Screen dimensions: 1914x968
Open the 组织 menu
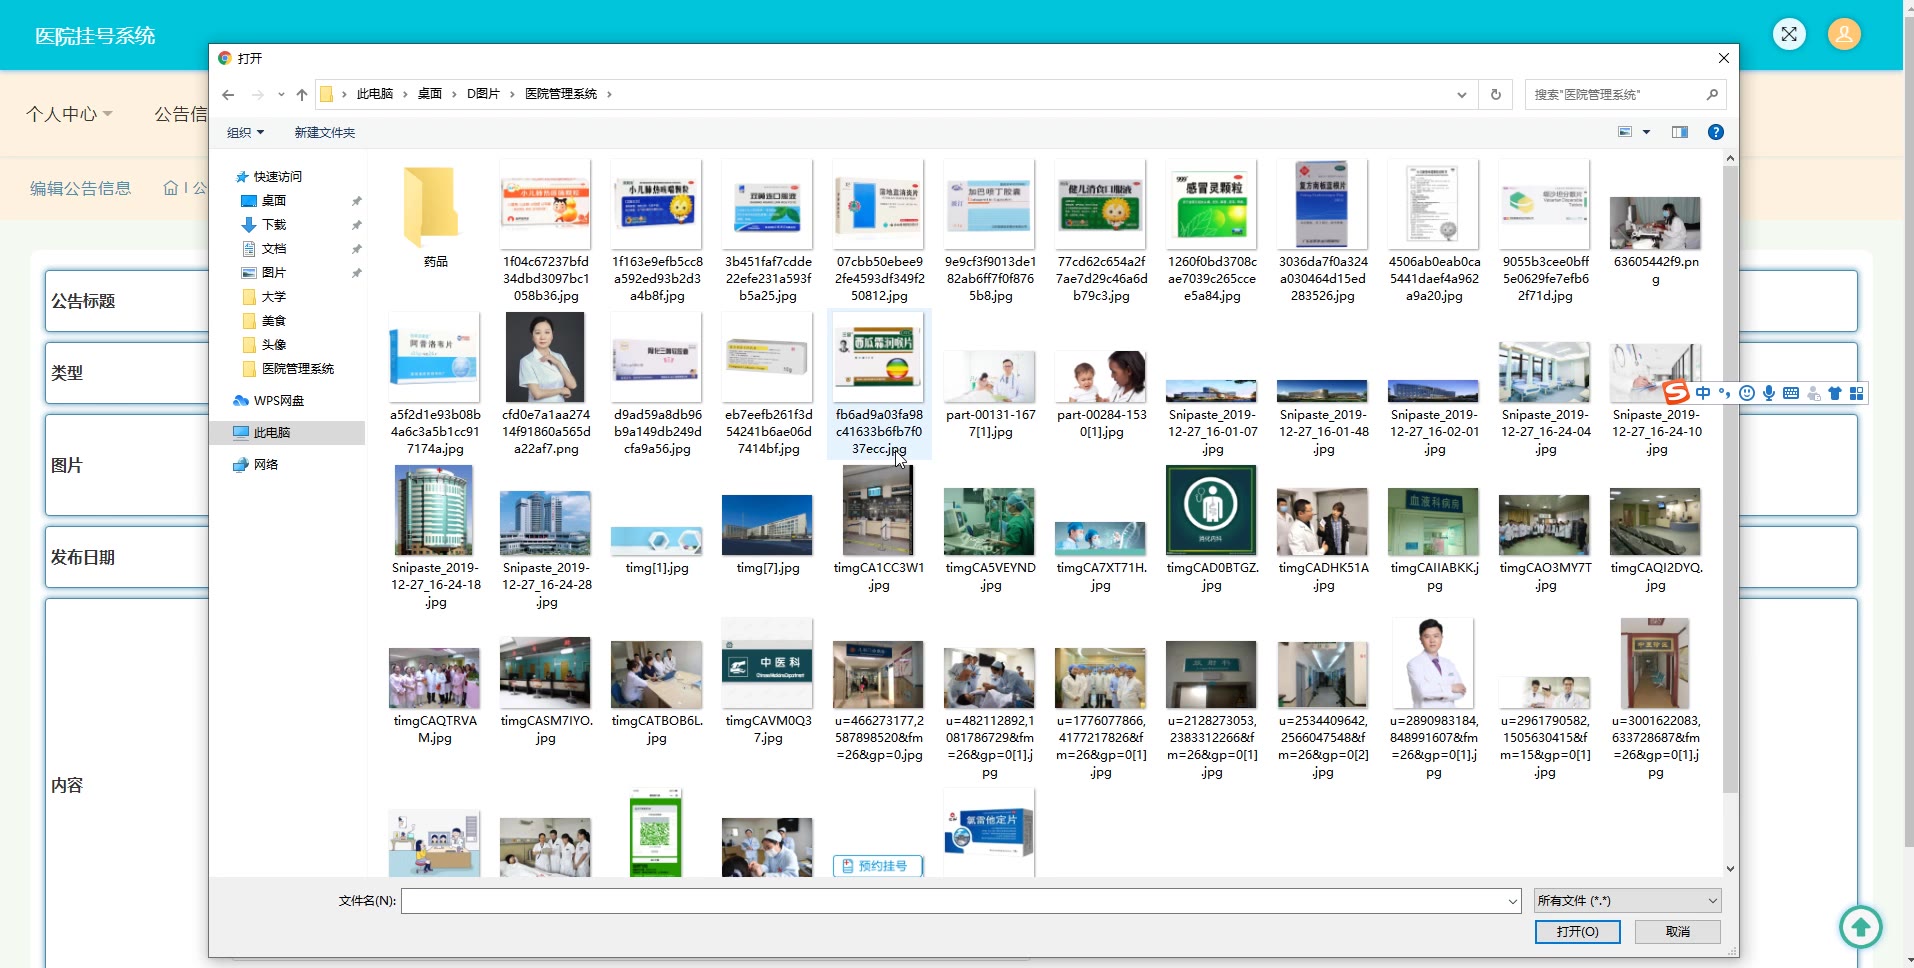tap(245, 132)
